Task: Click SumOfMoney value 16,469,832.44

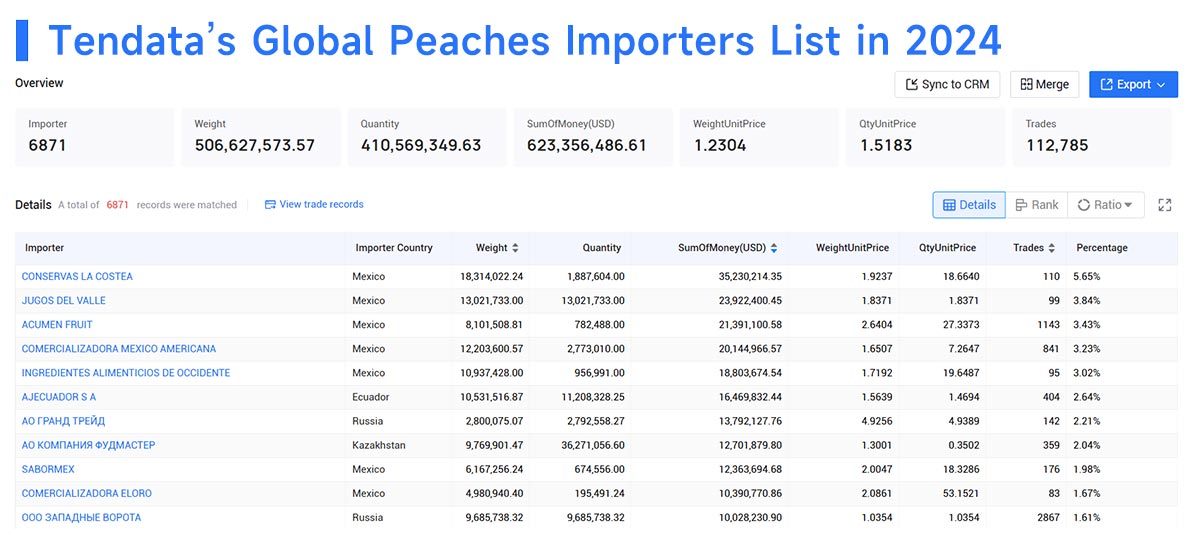Action: pyautogui.click(x=750, y=397)
